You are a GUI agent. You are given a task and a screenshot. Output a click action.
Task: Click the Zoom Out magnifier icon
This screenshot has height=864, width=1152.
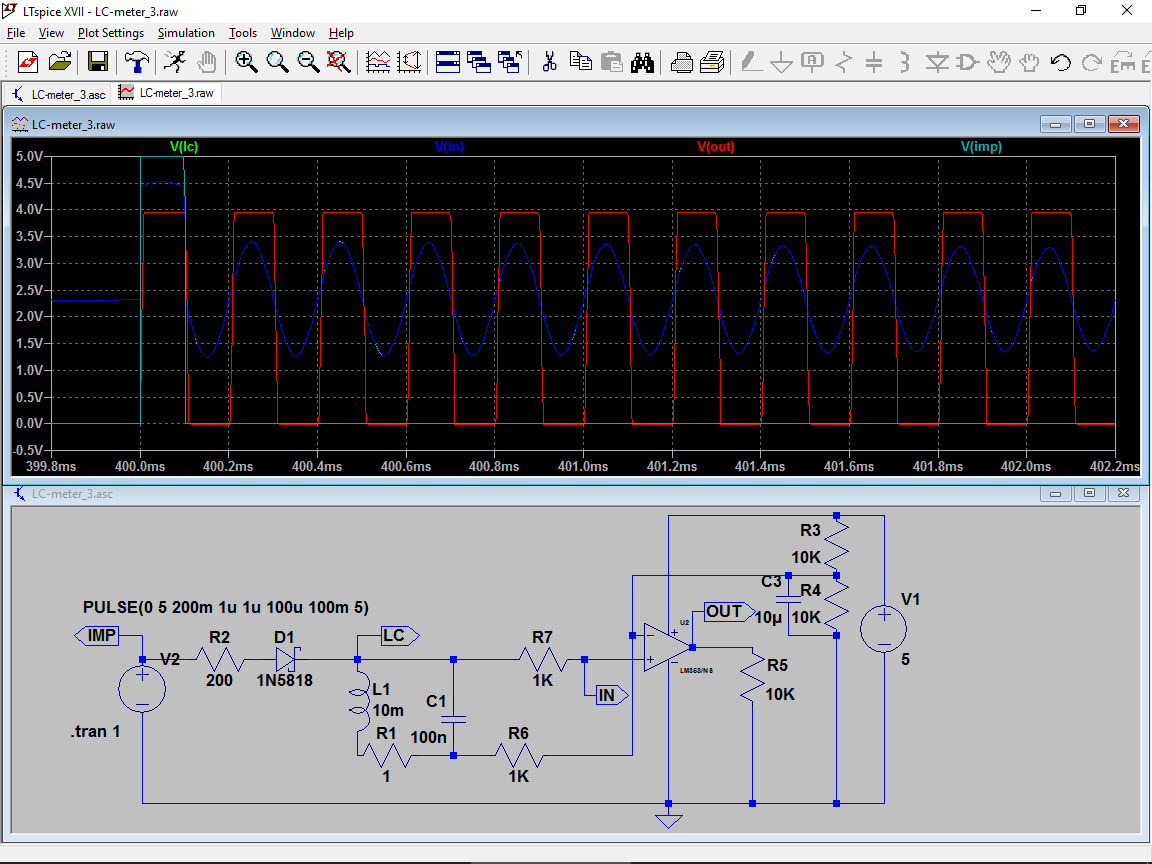pos(308,63)
